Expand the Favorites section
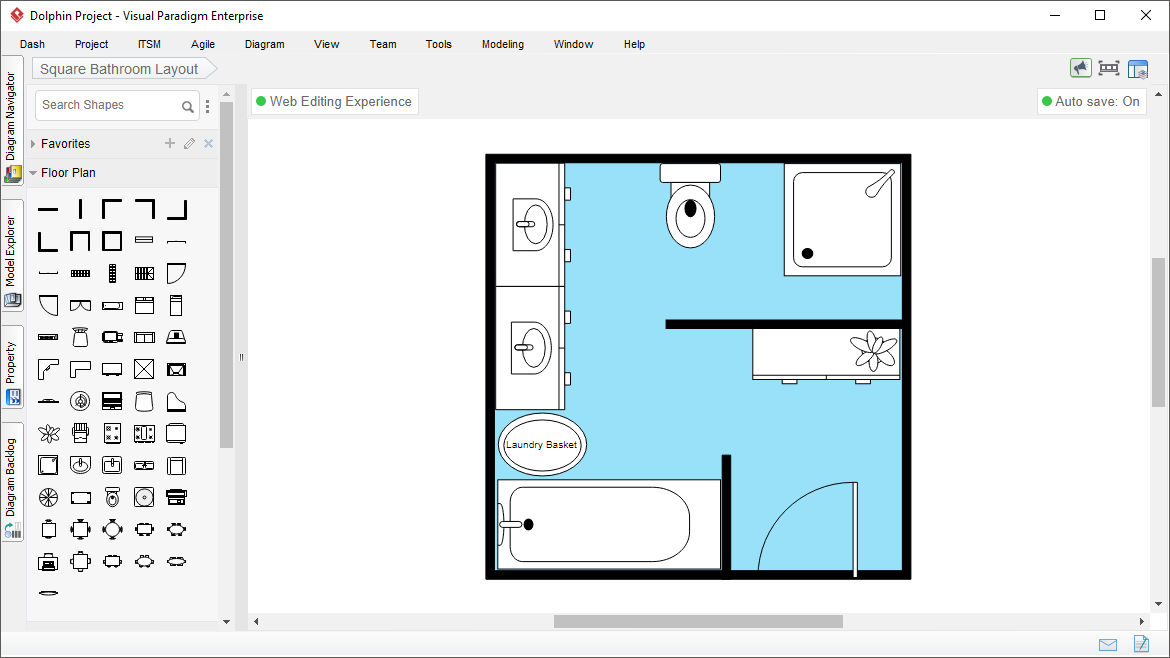Screen dimensions: 1170x658 tap(33, 144)
